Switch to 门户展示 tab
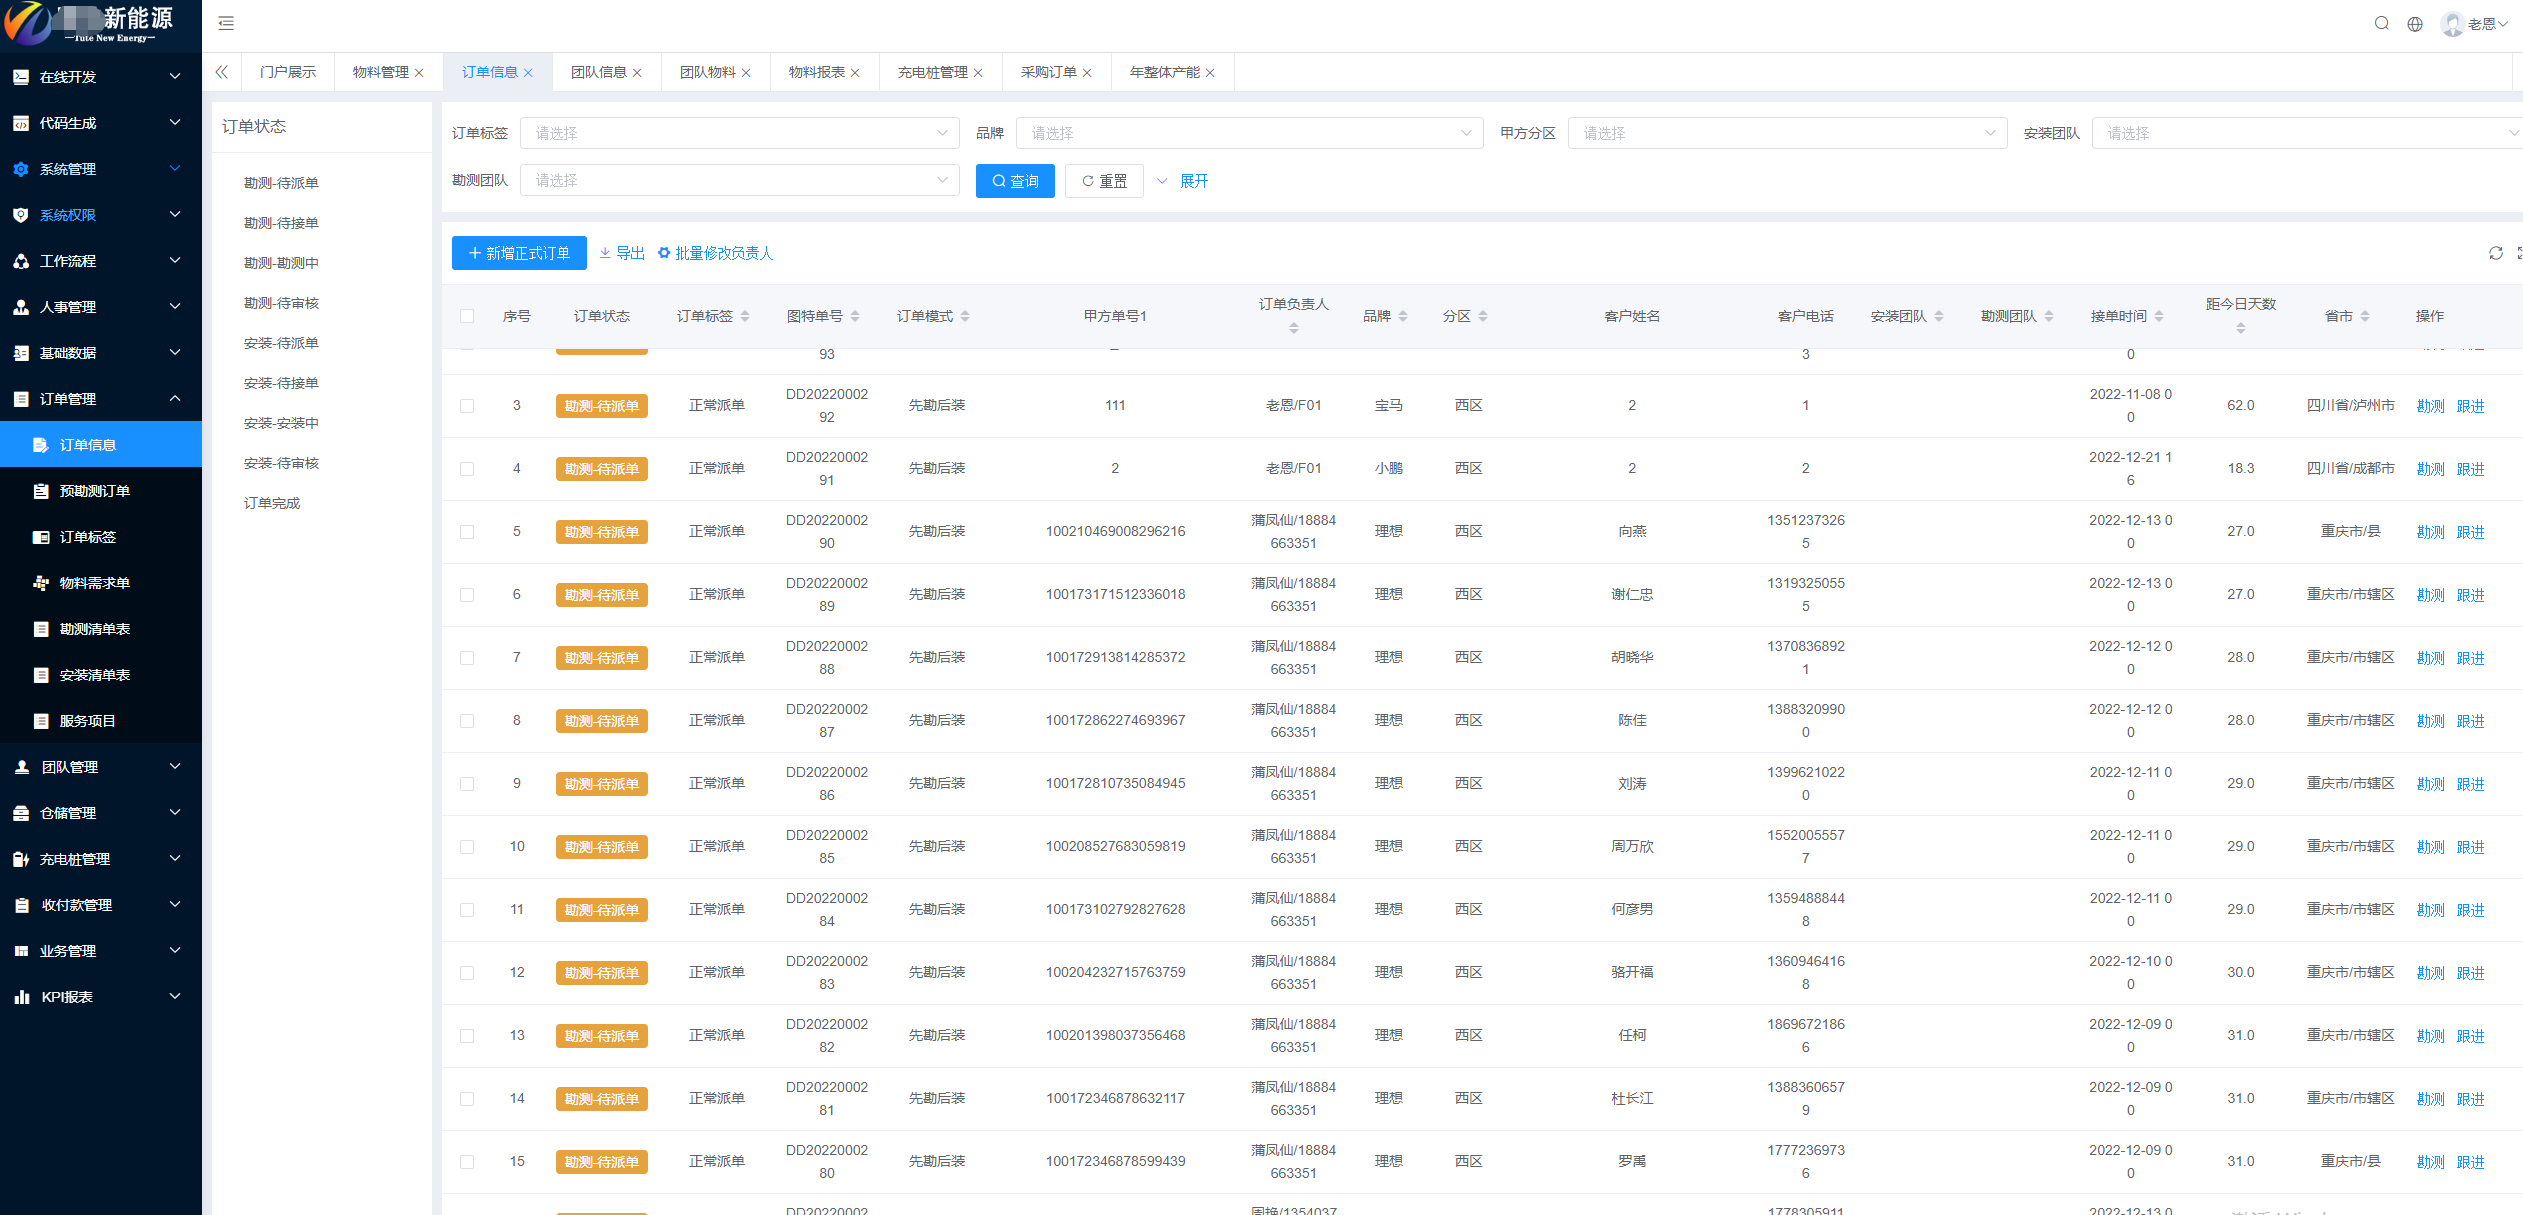The height and width of the screenshot is (1215, 2523). (x=287, y=72)
